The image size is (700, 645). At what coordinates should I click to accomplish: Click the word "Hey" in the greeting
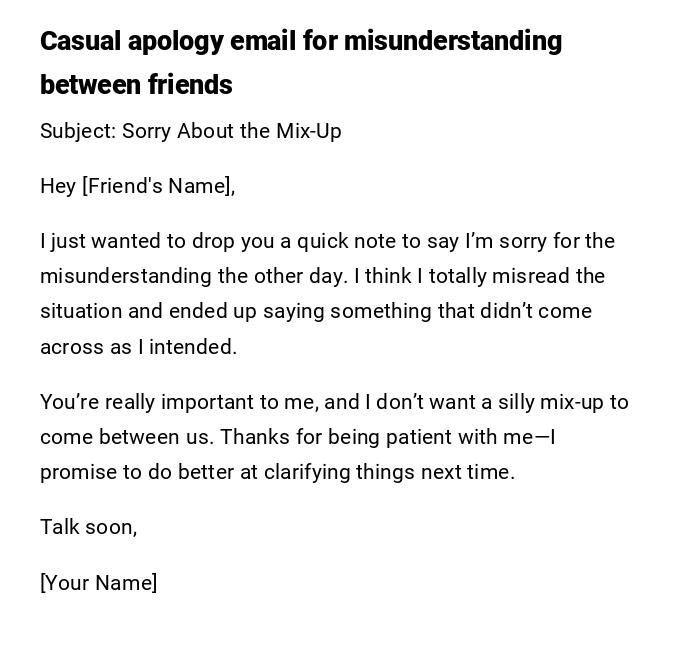point(58,186)
